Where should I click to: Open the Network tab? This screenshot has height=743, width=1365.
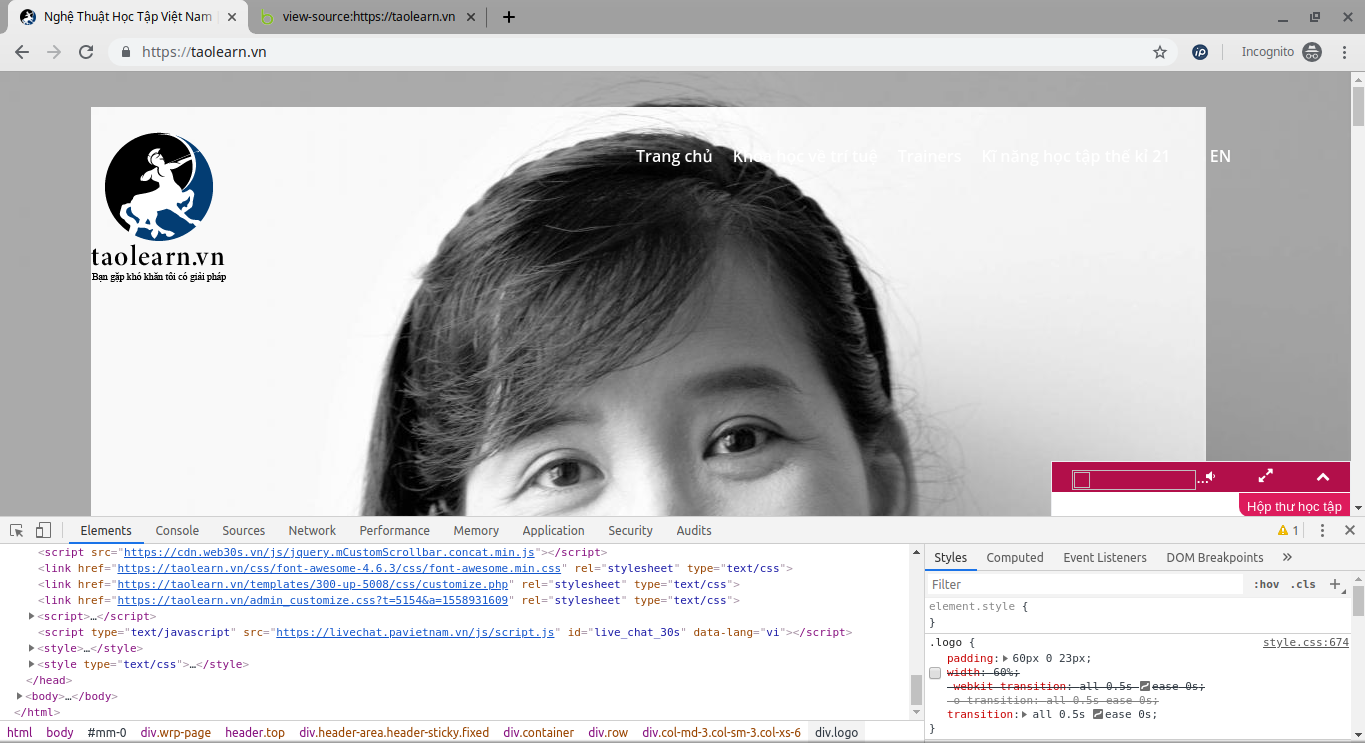pyautogui.click(x=312, y=531)
